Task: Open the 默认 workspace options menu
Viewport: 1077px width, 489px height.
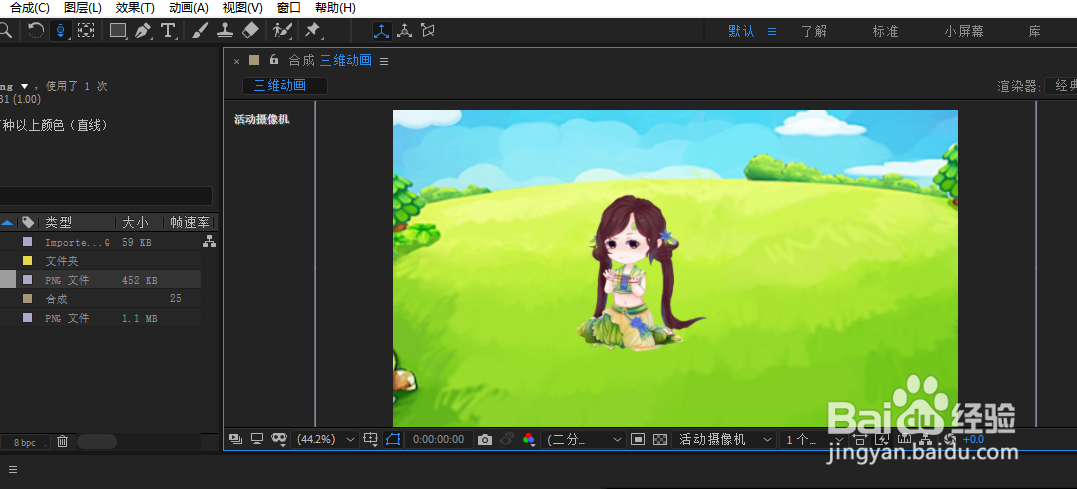Action: click(772, 32)
